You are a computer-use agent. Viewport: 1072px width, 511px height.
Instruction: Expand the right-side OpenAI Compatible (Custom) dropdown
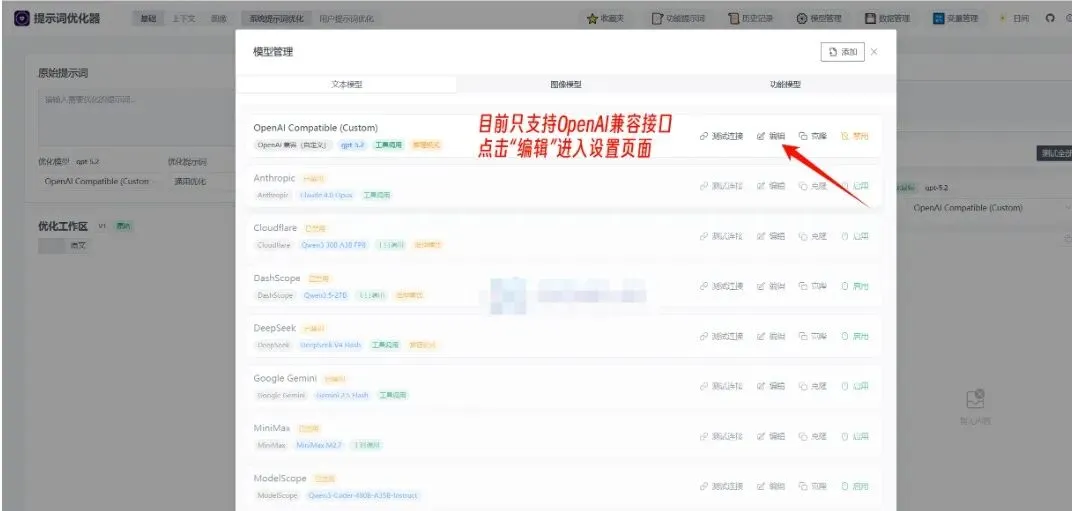[x=989, y=208]
